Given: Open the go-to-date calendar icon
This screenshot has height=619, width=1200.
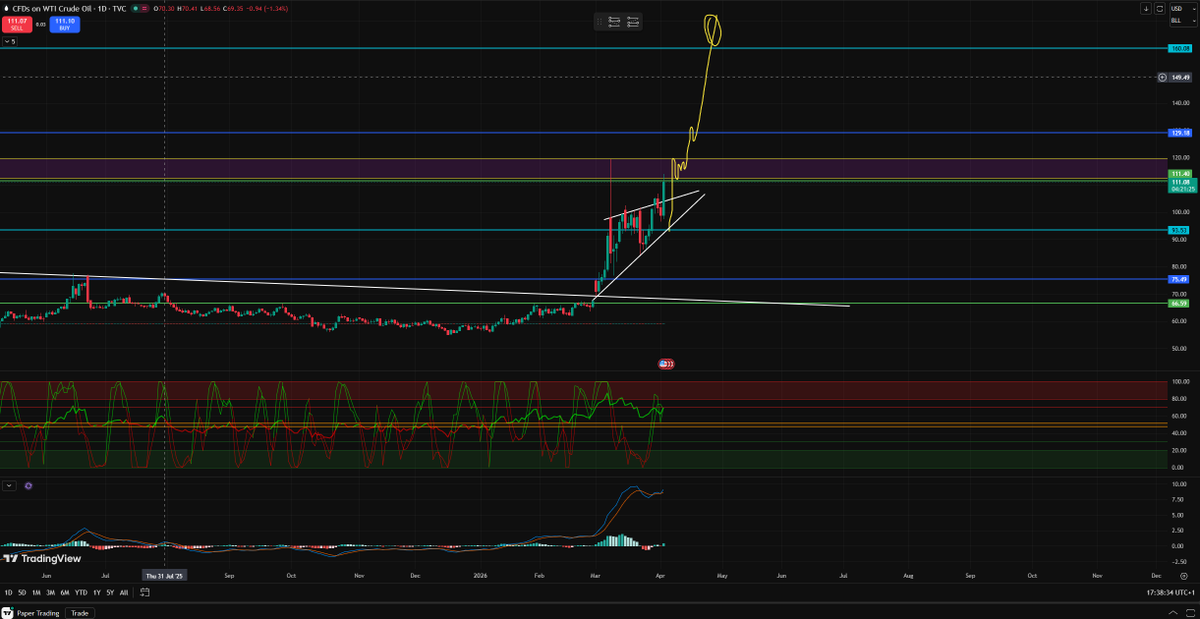Looking at the screenshot, I should [x=145, y=592].
